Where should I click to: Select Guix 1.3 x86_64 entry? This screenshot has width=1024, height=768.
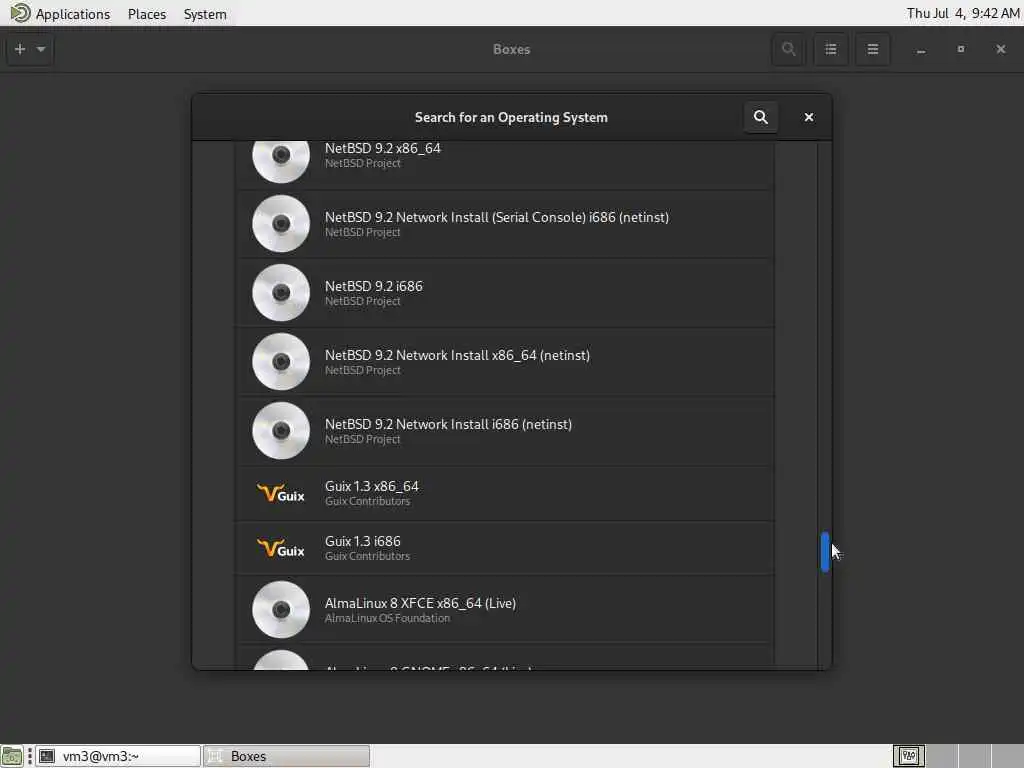point(505,494)
